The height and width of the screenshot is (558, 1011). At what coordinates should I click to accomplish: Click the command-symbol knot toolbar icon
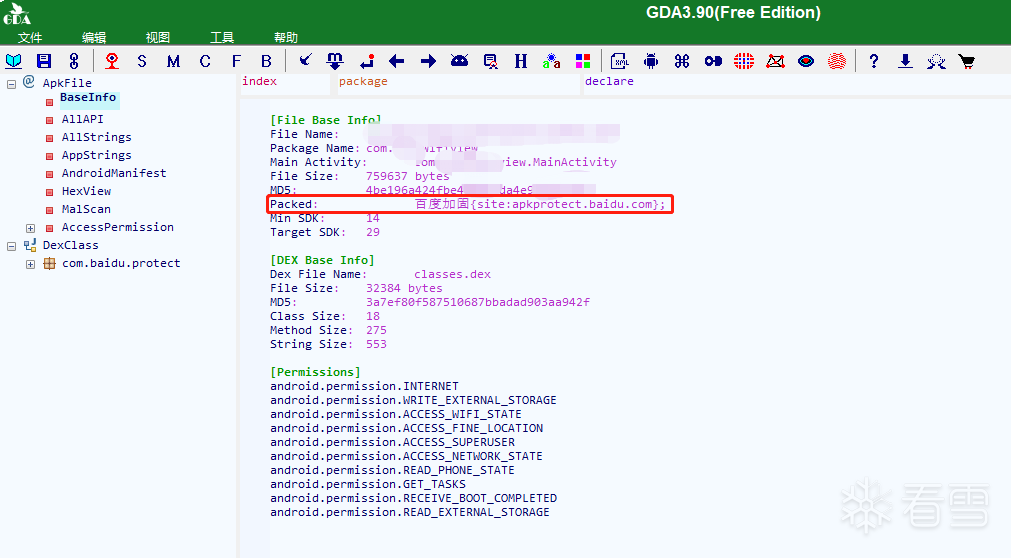tap(682, 61)
